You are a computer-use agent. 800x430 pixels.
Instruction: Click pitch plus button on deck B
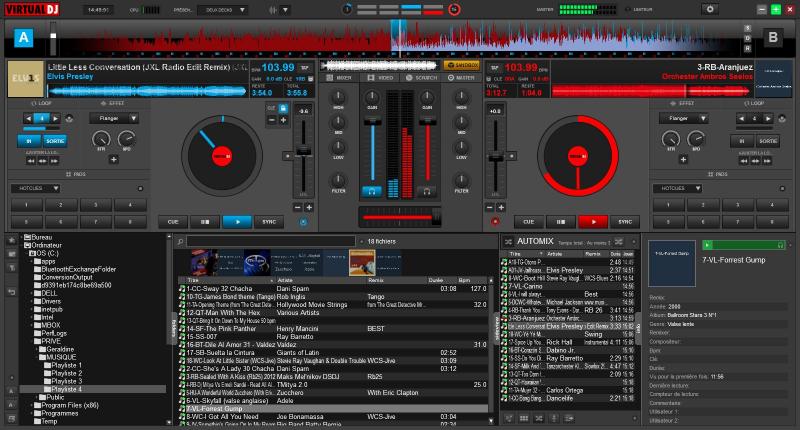tap(501, 208)
